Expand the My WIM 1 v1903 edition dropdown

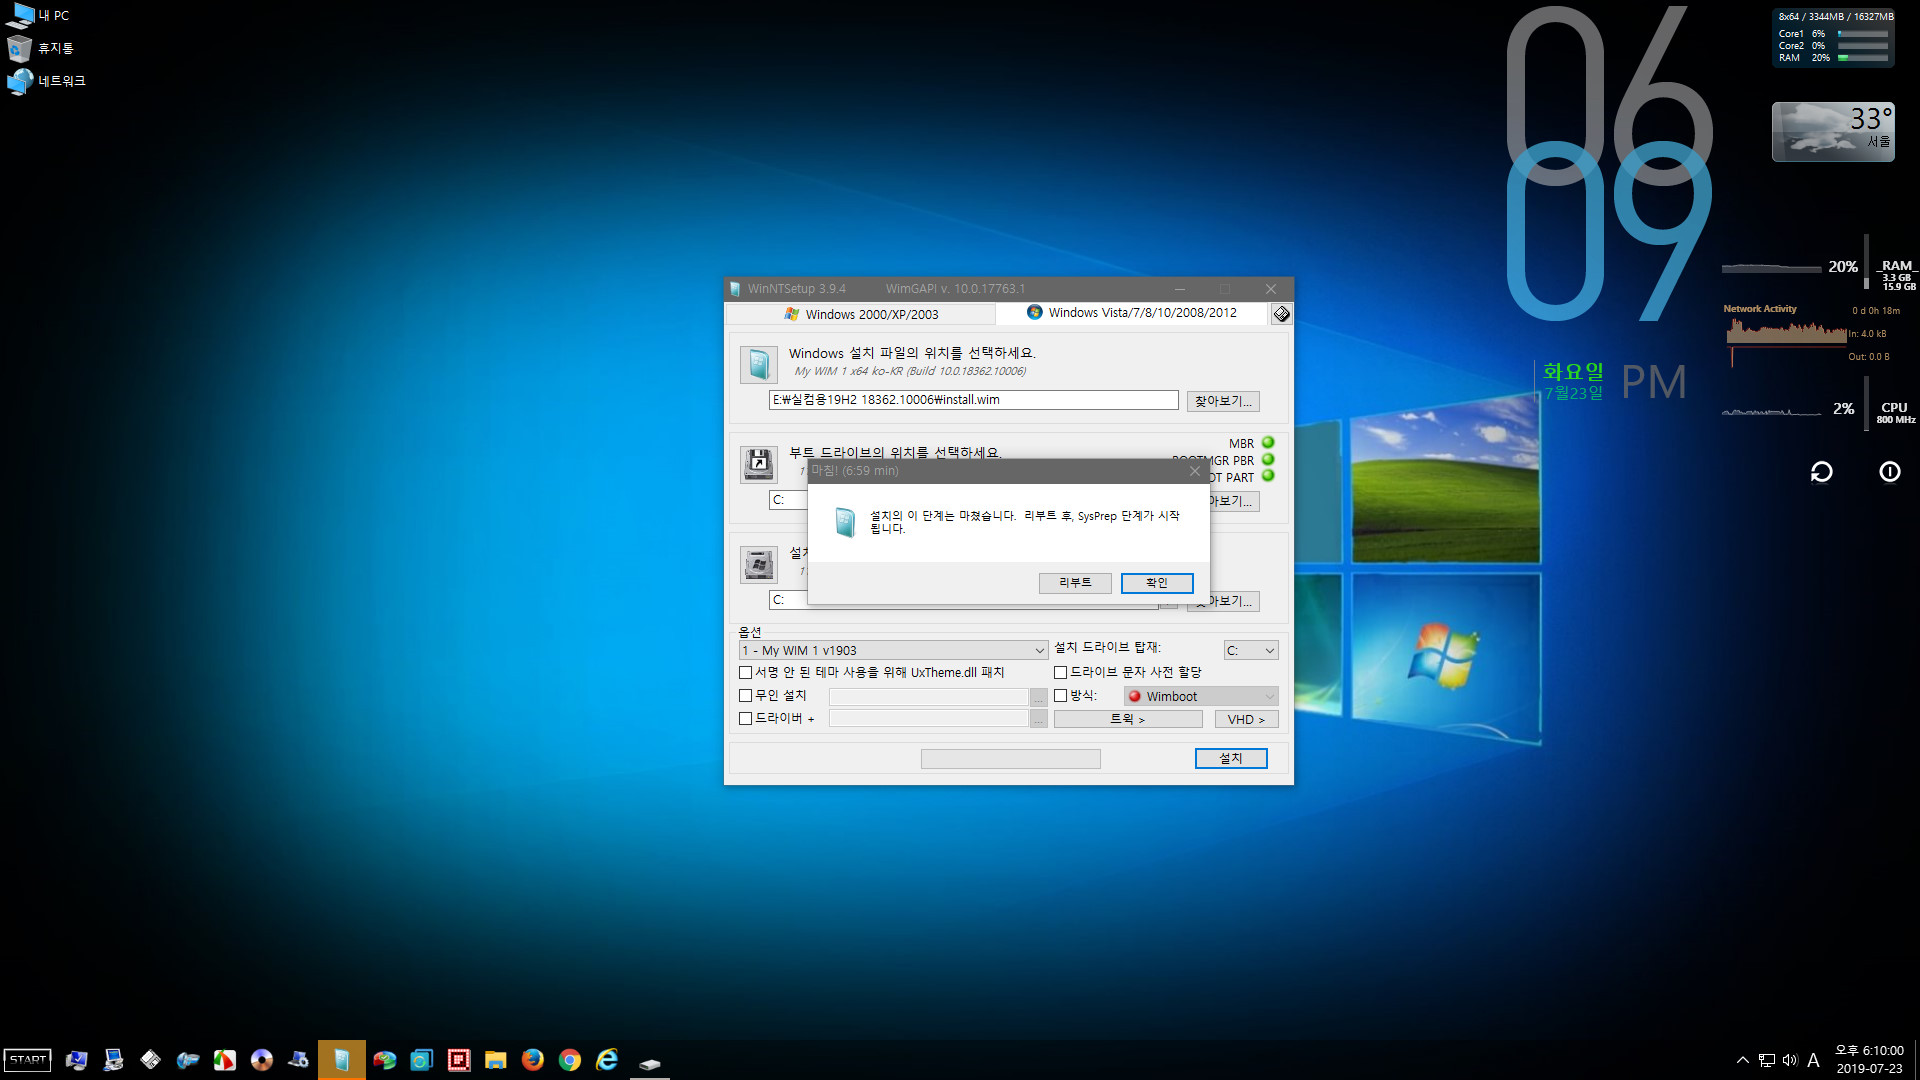click(893, 650)
